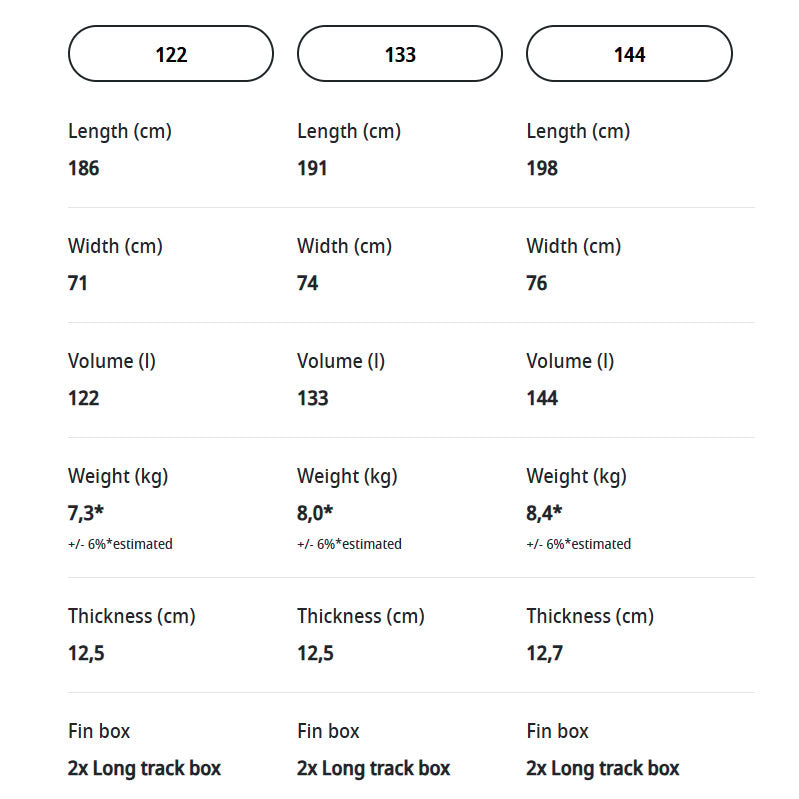The image size is (799, 799).
Task: Click the 198 length value
Action: pyautogui.click(x=542, y=168)
